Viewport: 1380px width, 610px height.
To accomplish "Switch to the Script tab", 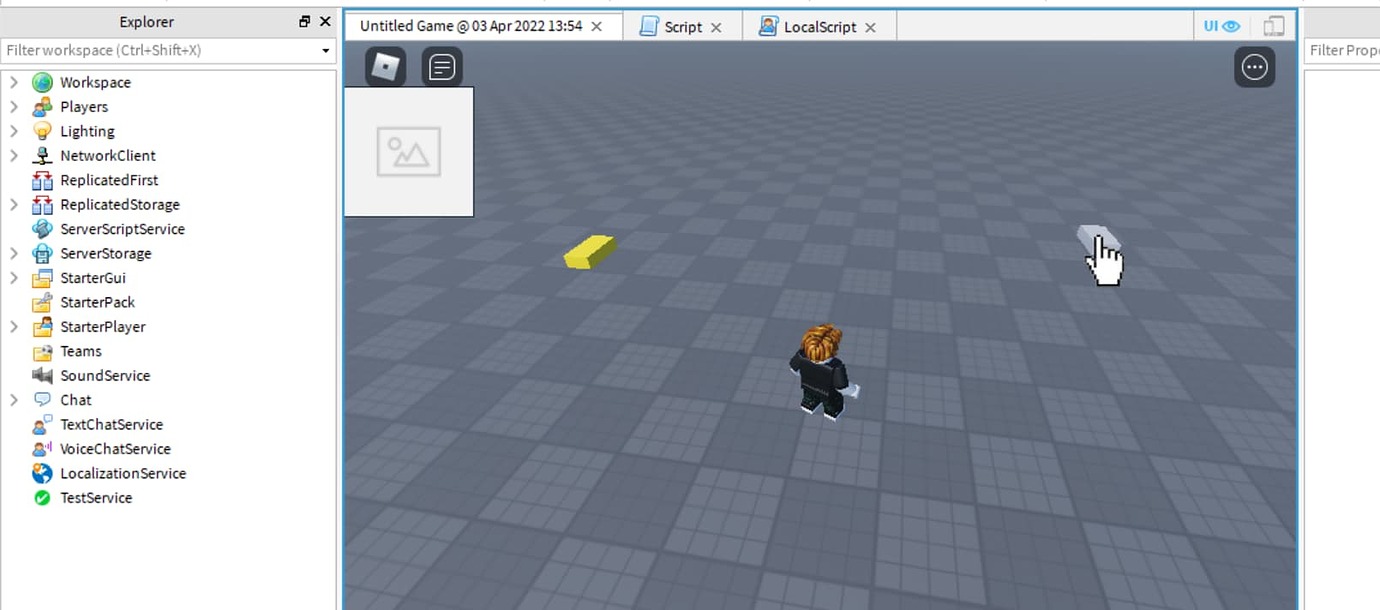I will pyautogui.click(x=681, y=26).
